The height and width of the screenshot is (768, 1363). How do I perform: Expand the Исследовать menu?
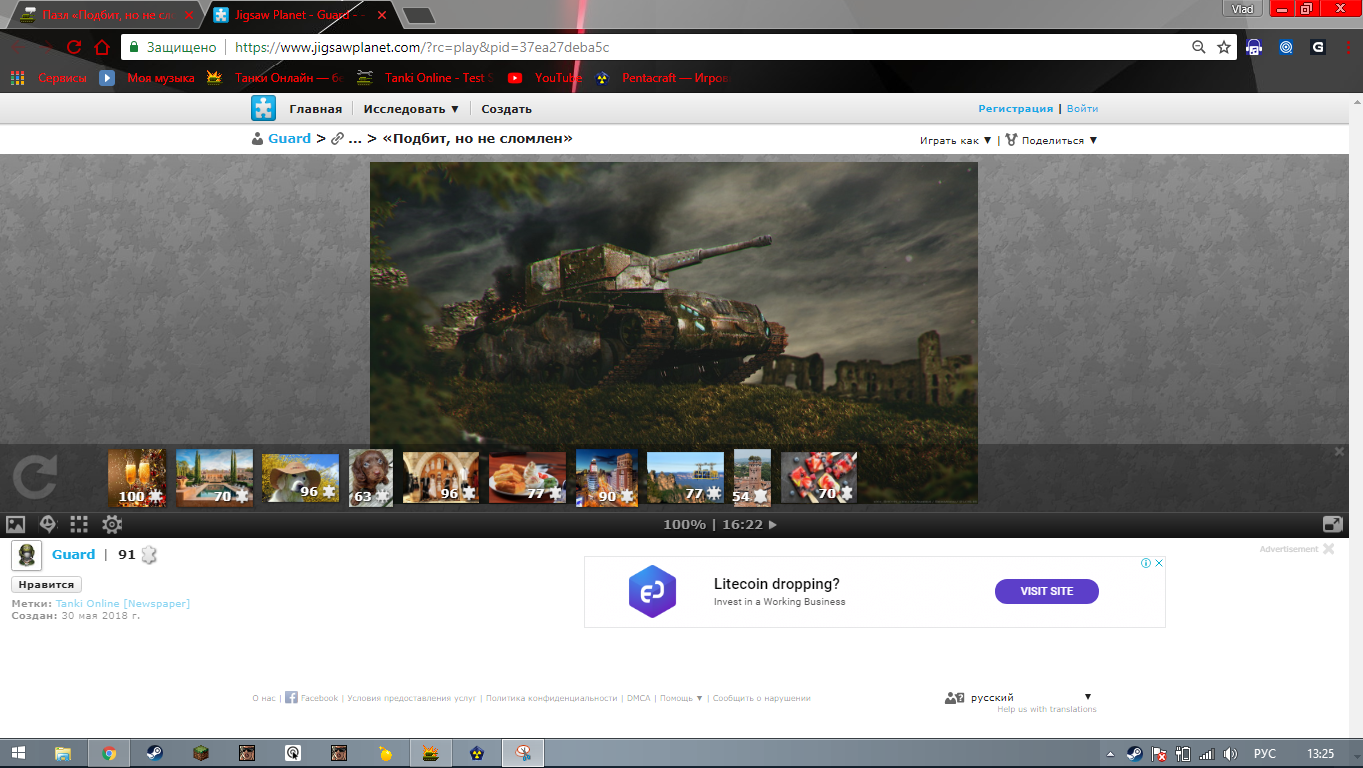[x=411, y=109]
